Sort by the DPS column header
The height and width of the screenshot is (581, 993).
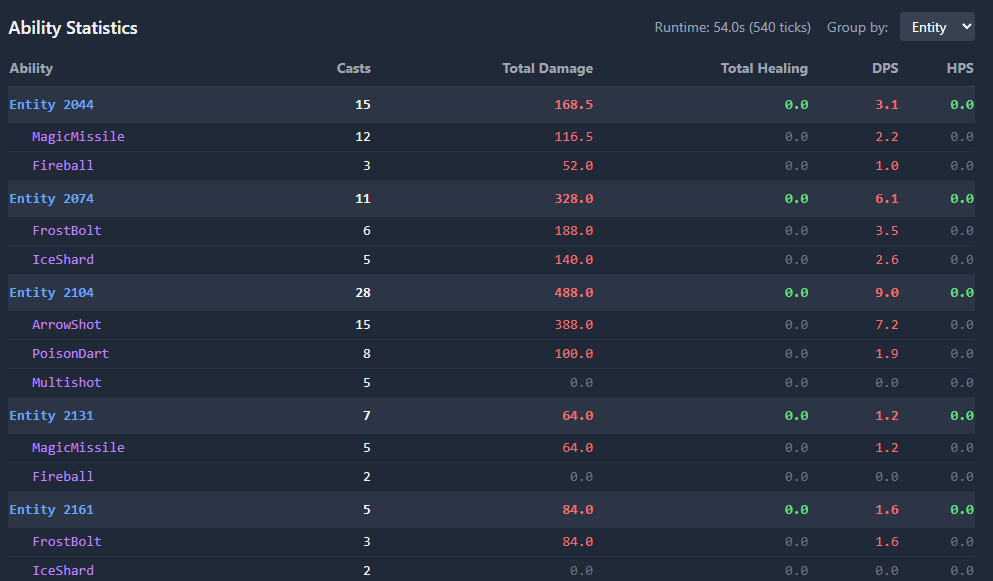pyautogui.click(x=884, y=68)
